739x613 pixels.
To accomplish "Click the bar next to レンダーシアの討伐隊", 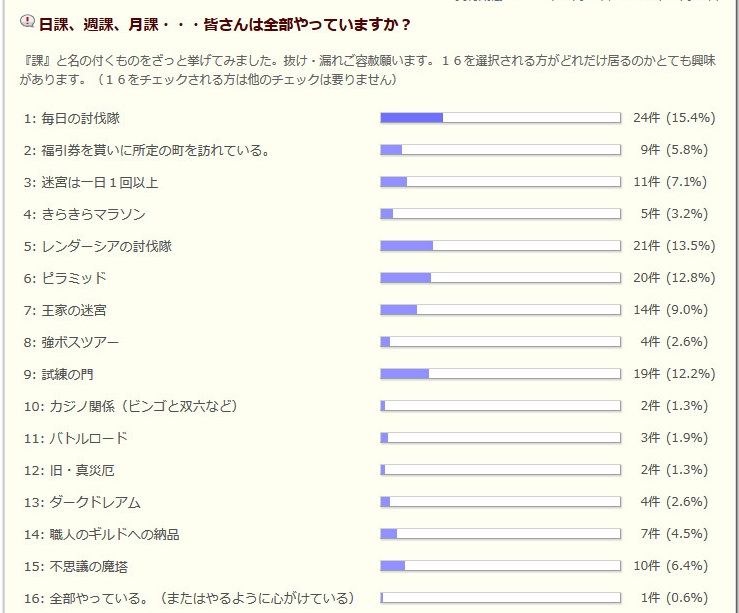I will [x=501, y=246].
